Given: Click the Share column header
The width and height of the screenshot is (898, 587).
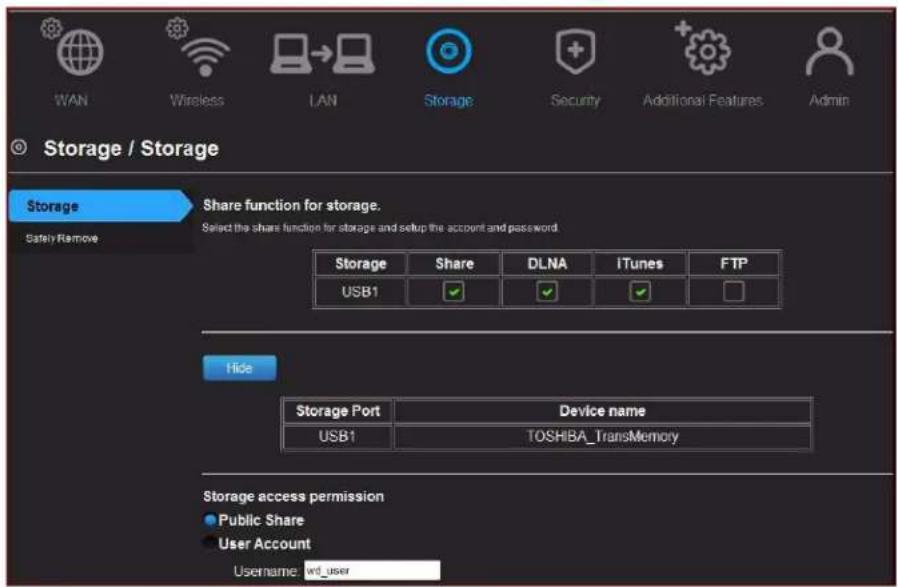Looking at the screenshot, I should 454,263.
